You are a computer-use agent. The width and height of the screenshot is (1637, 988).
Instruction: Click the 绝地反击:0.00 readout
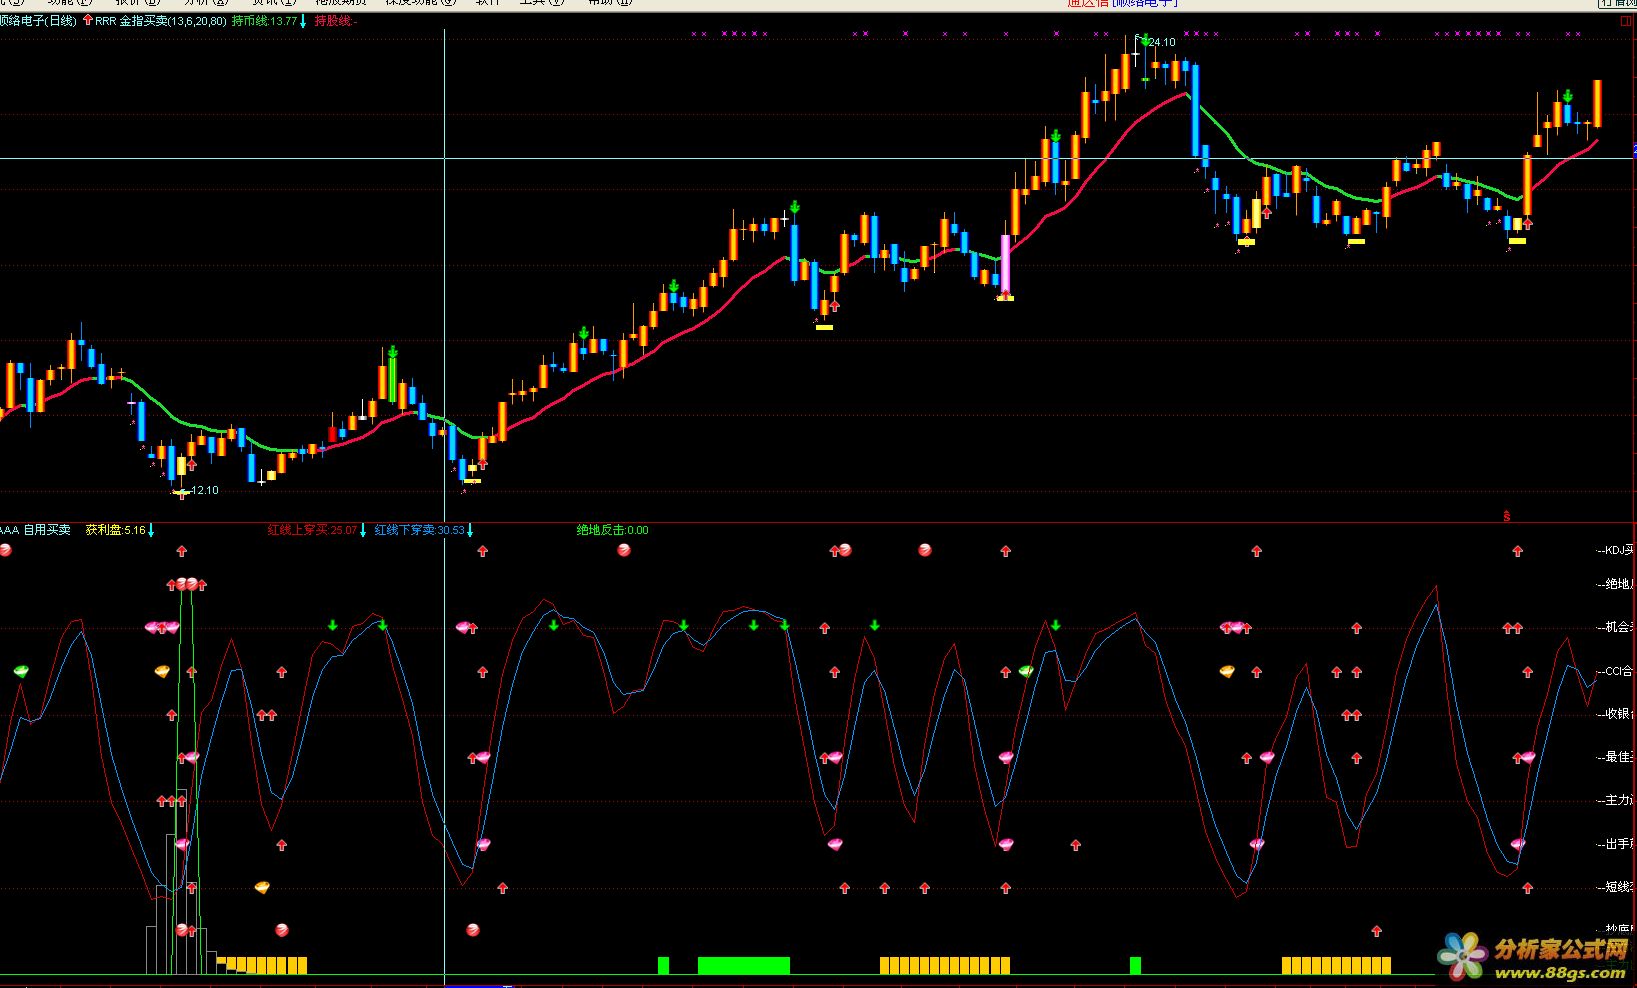coord(612,530)
